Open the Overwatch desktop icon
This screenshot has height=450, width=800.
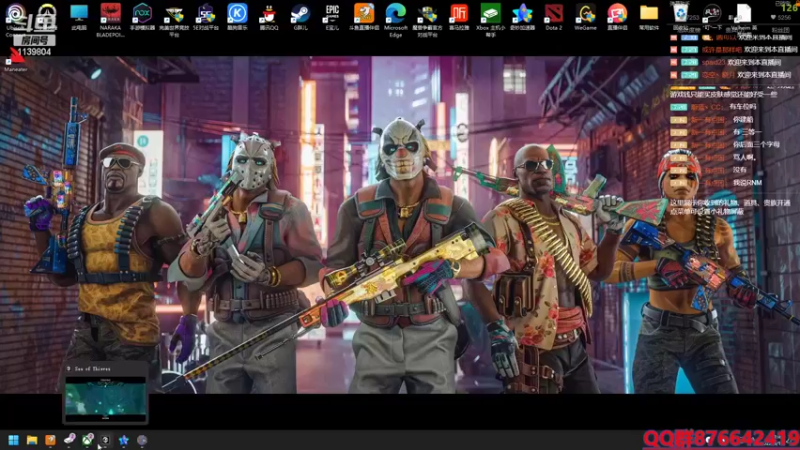click(x=47, y=14)
